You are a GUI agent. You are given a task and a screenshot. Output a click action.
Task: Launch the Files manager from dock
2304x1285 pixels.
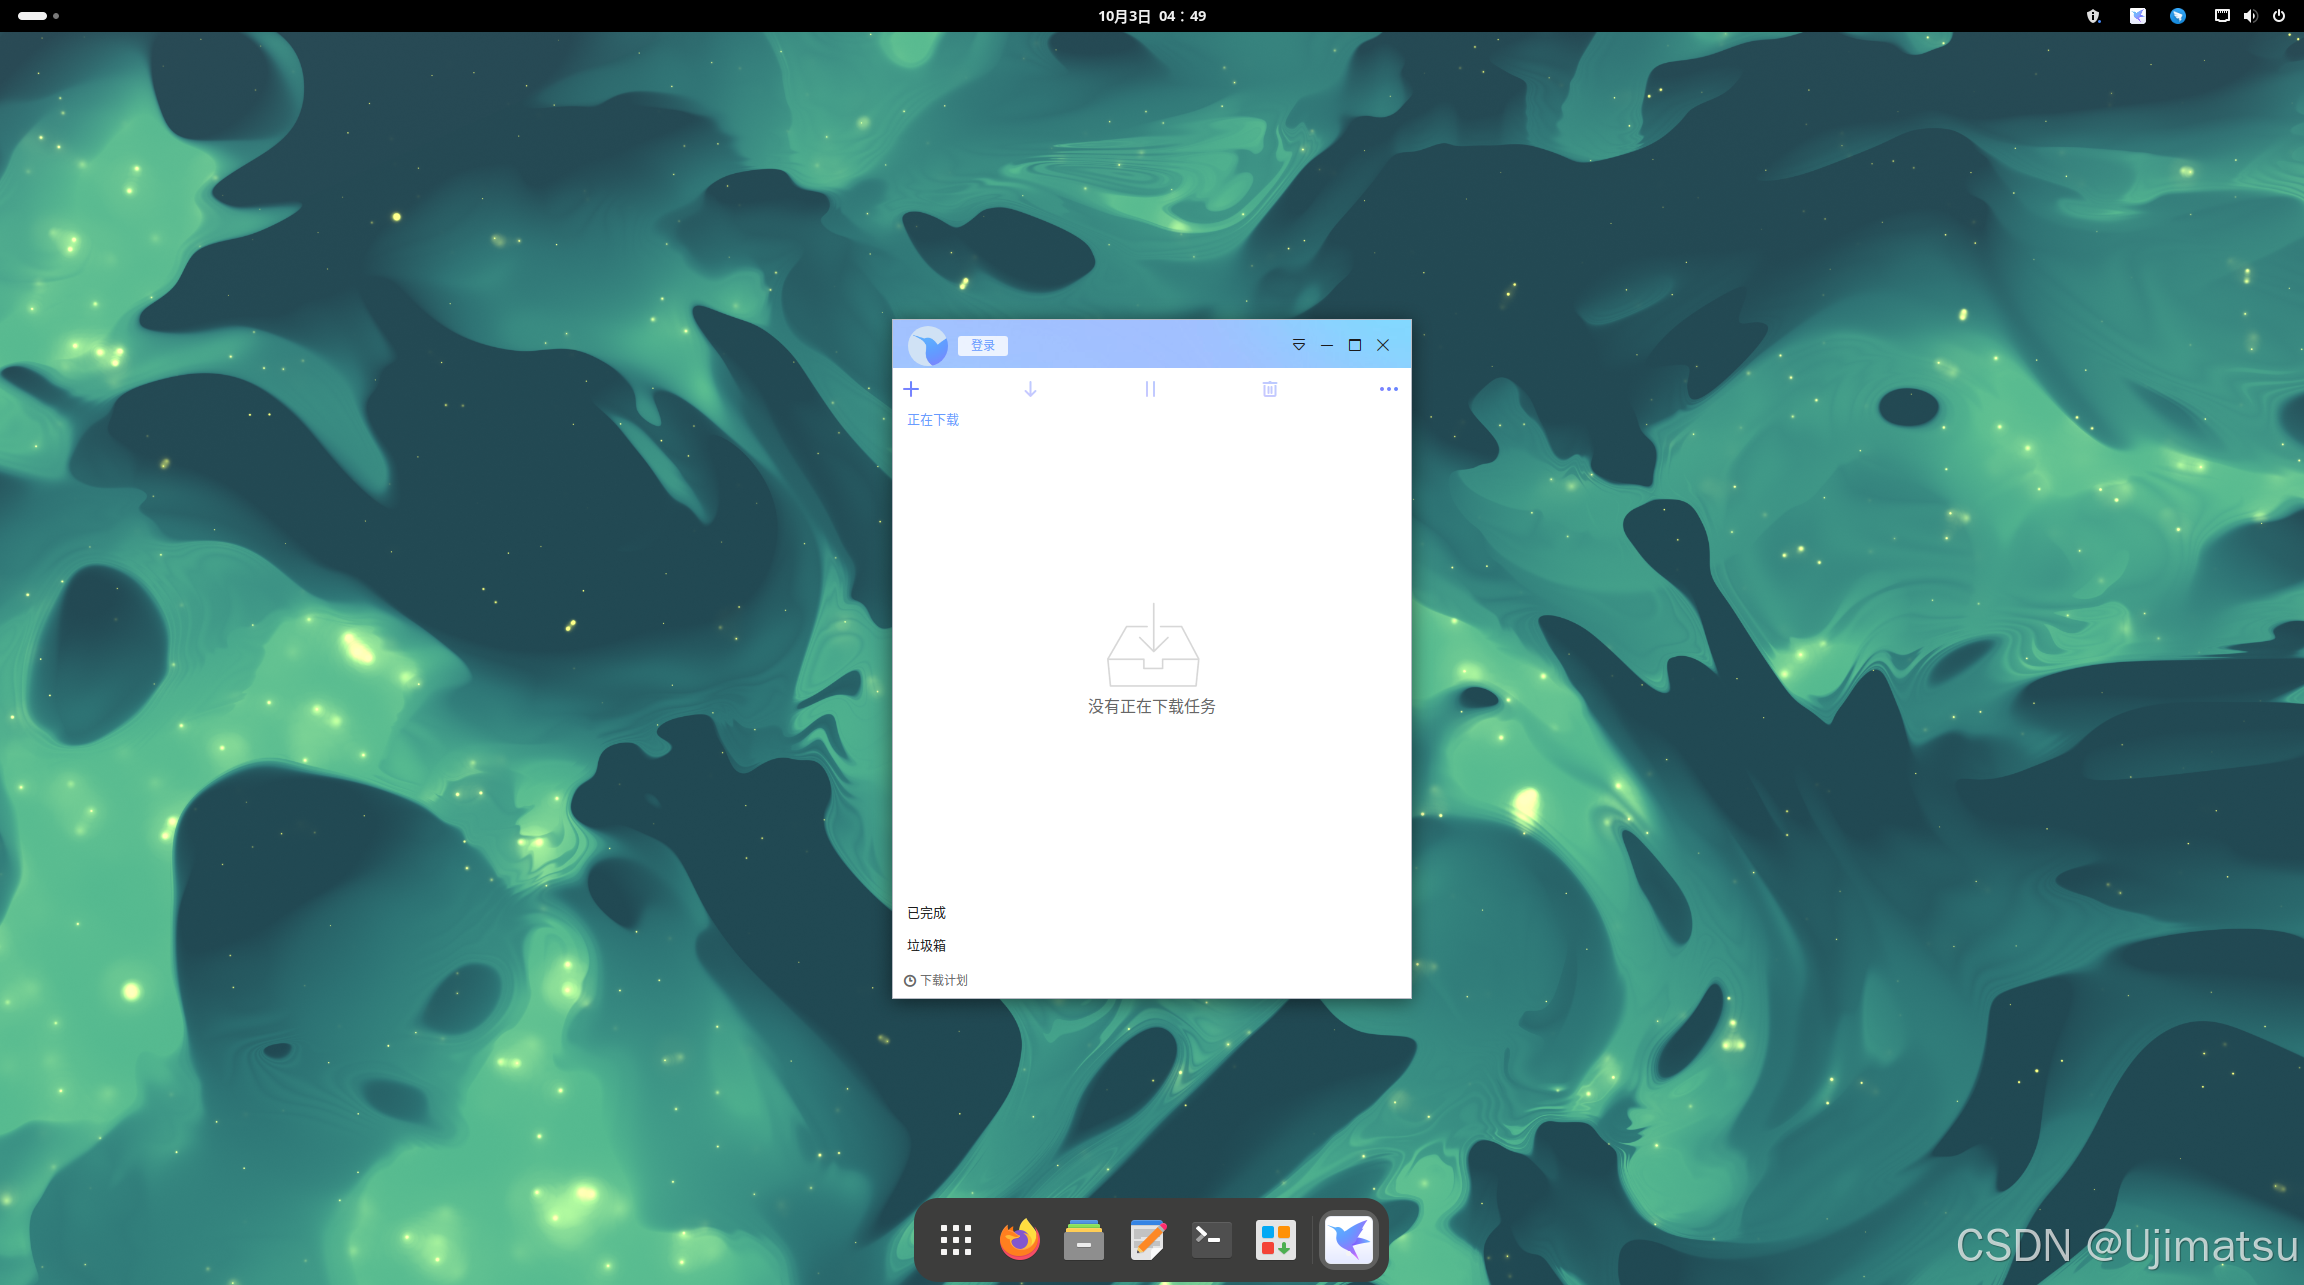coord(1083,1240)
